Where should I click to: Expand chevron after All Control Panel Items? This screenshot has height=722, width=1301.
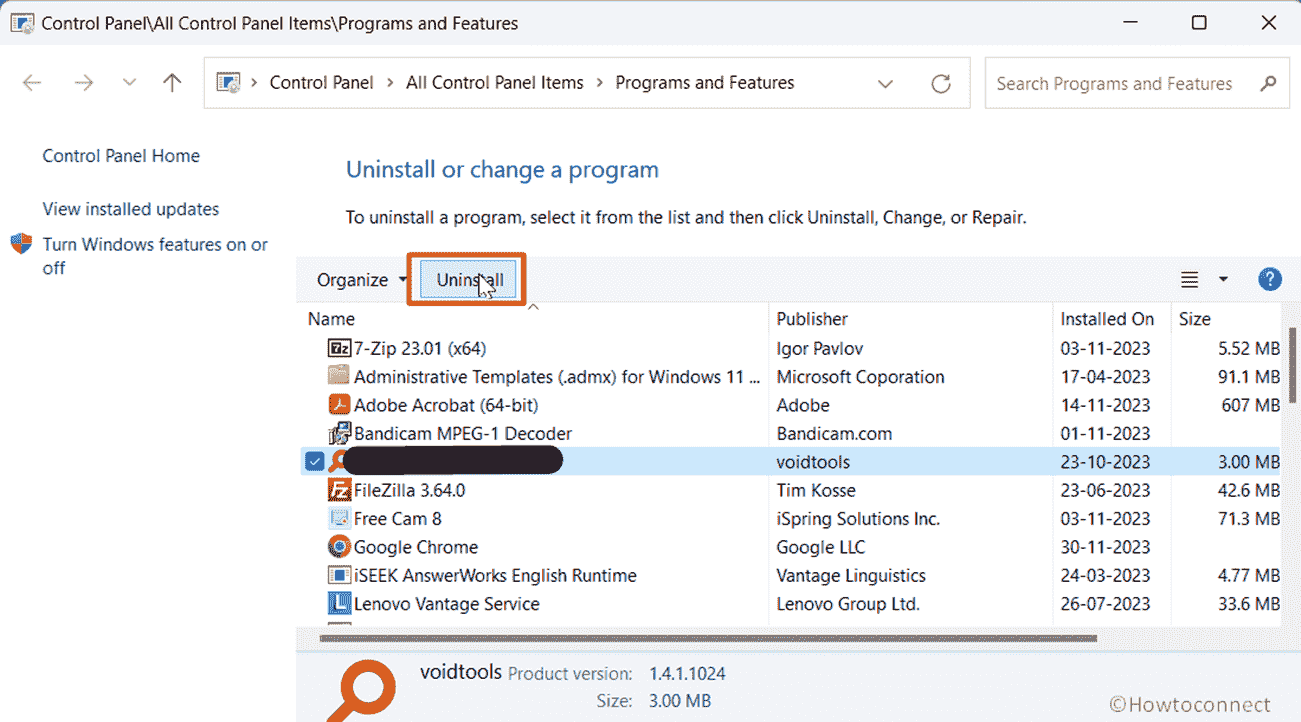point(600,83)
